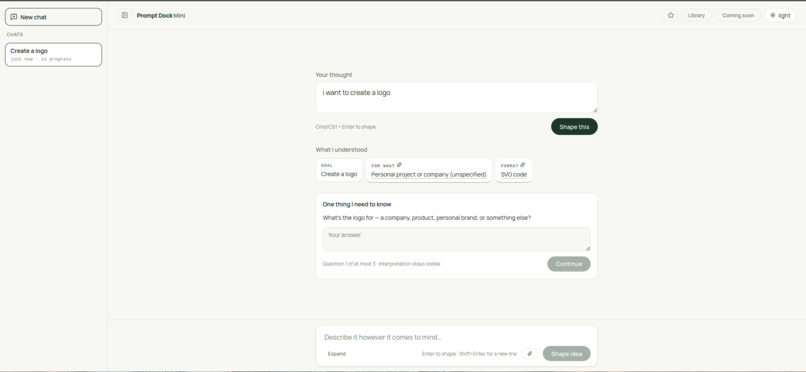Viewport: 806px width, 372px height.
Task: Expand the bottom prompt composer via Expand
Action: (337, 354)
